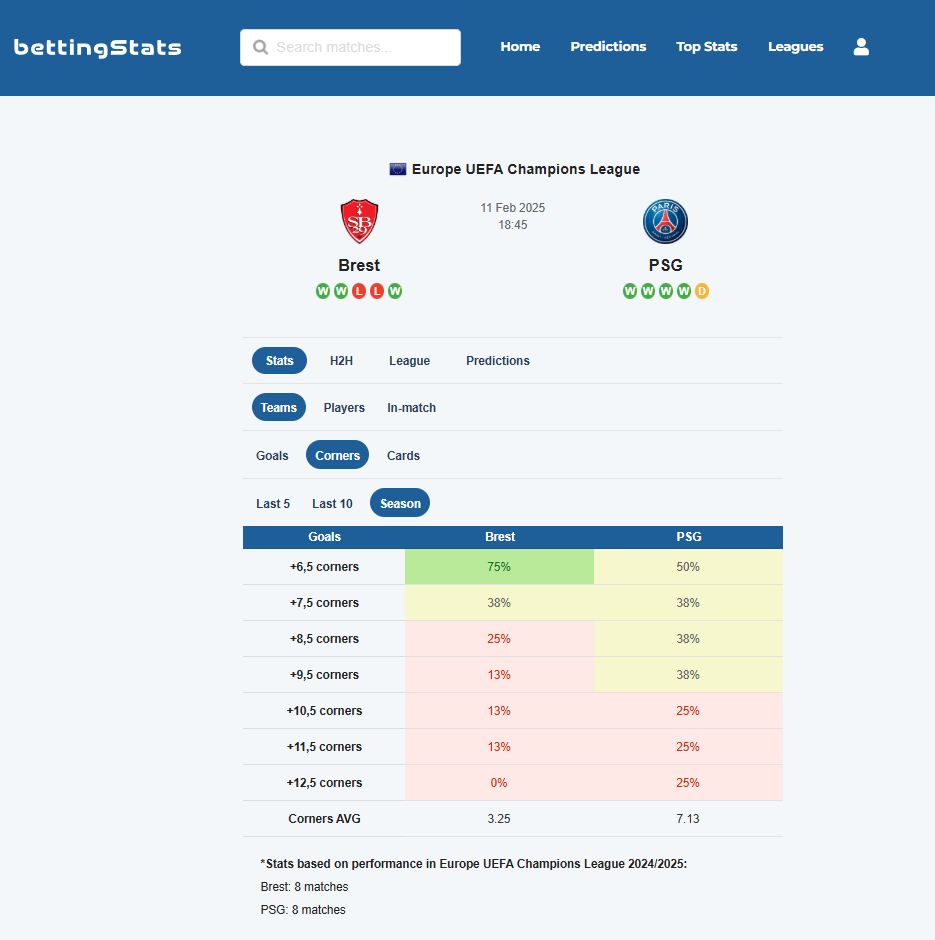Click the Europe flag icon
935x940 pixels.
(397, 169)
